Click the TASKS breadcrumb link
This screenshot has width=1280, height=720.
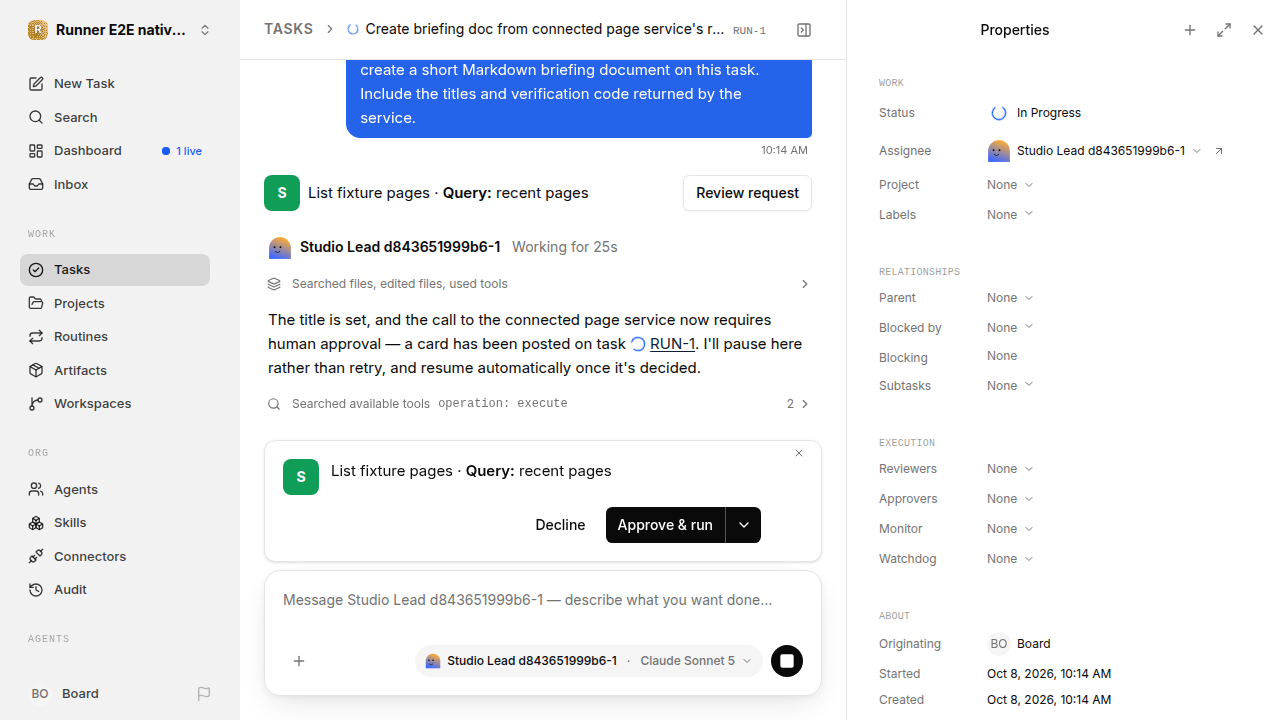(288, 29)
